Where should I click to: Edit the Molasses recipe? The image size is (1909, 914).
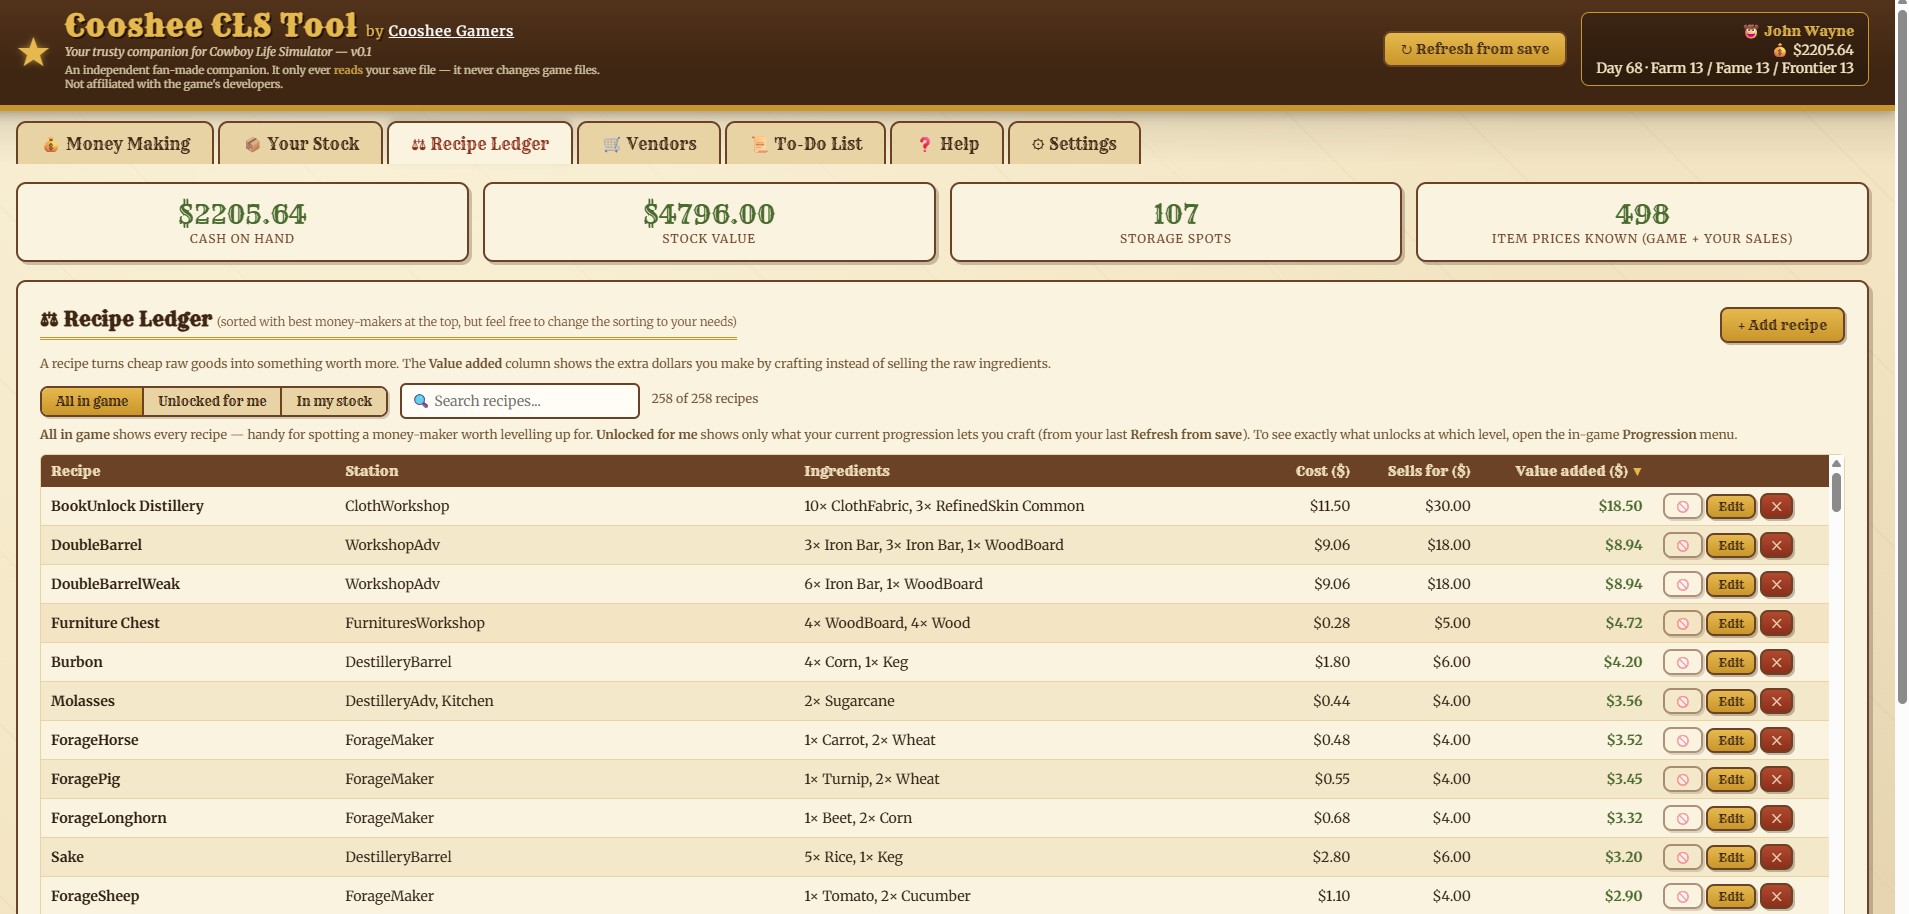[x=1730, y=701]
